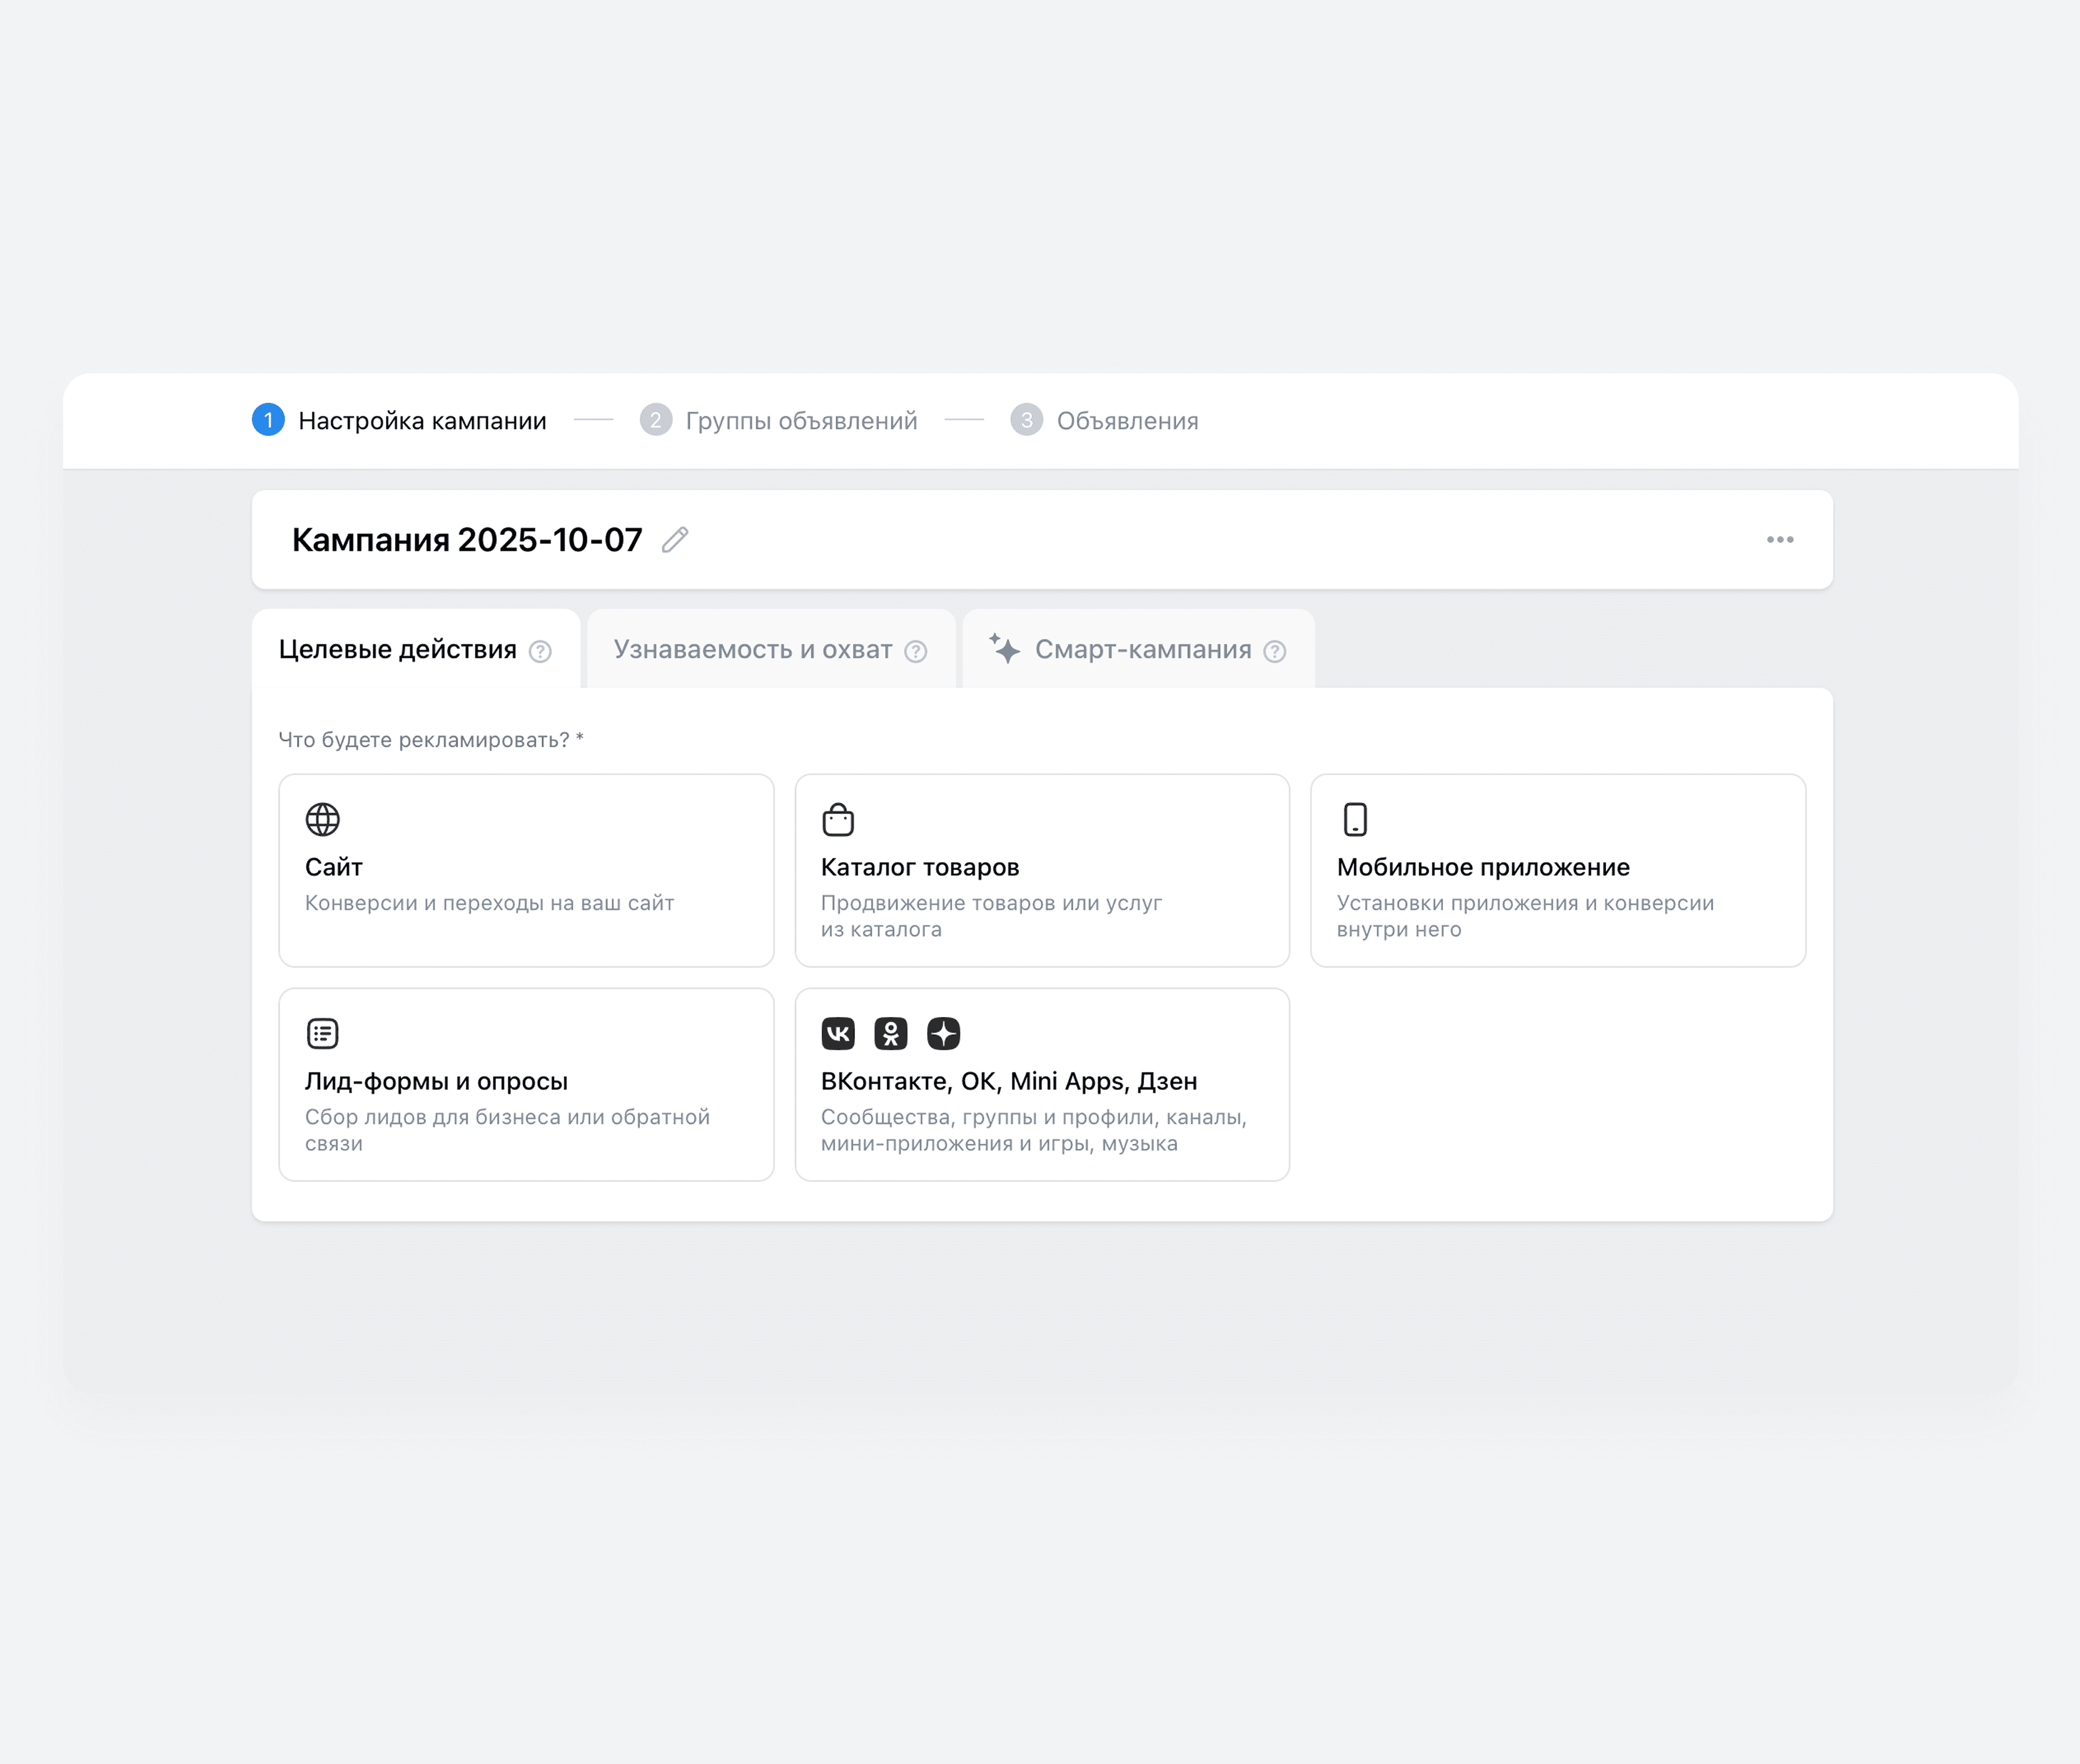Viewport: 2080px width, 1764px height.
Task: Open the three-dots campaign options menu
Action: [1779, 540]
